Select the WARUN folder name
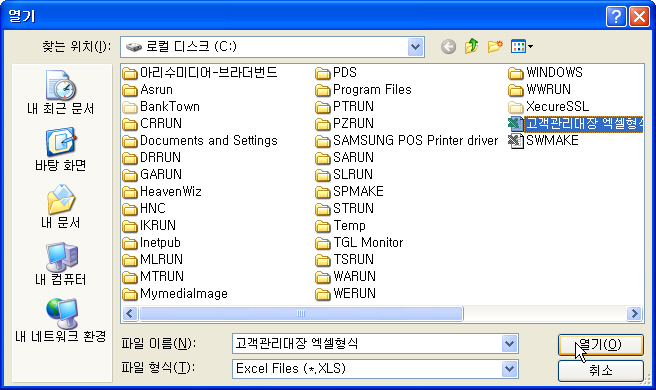 [x=355, y=277]
